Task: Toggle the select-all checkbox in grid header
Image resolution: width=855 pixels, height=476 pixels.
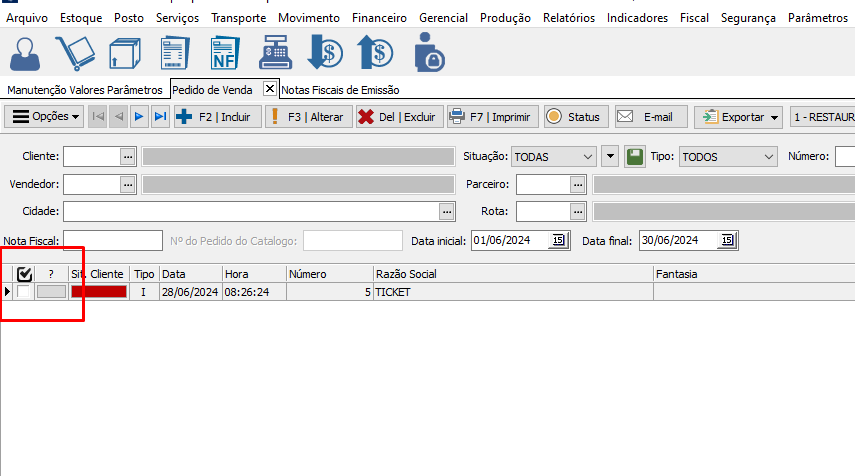Action: [x=25, y=274]
